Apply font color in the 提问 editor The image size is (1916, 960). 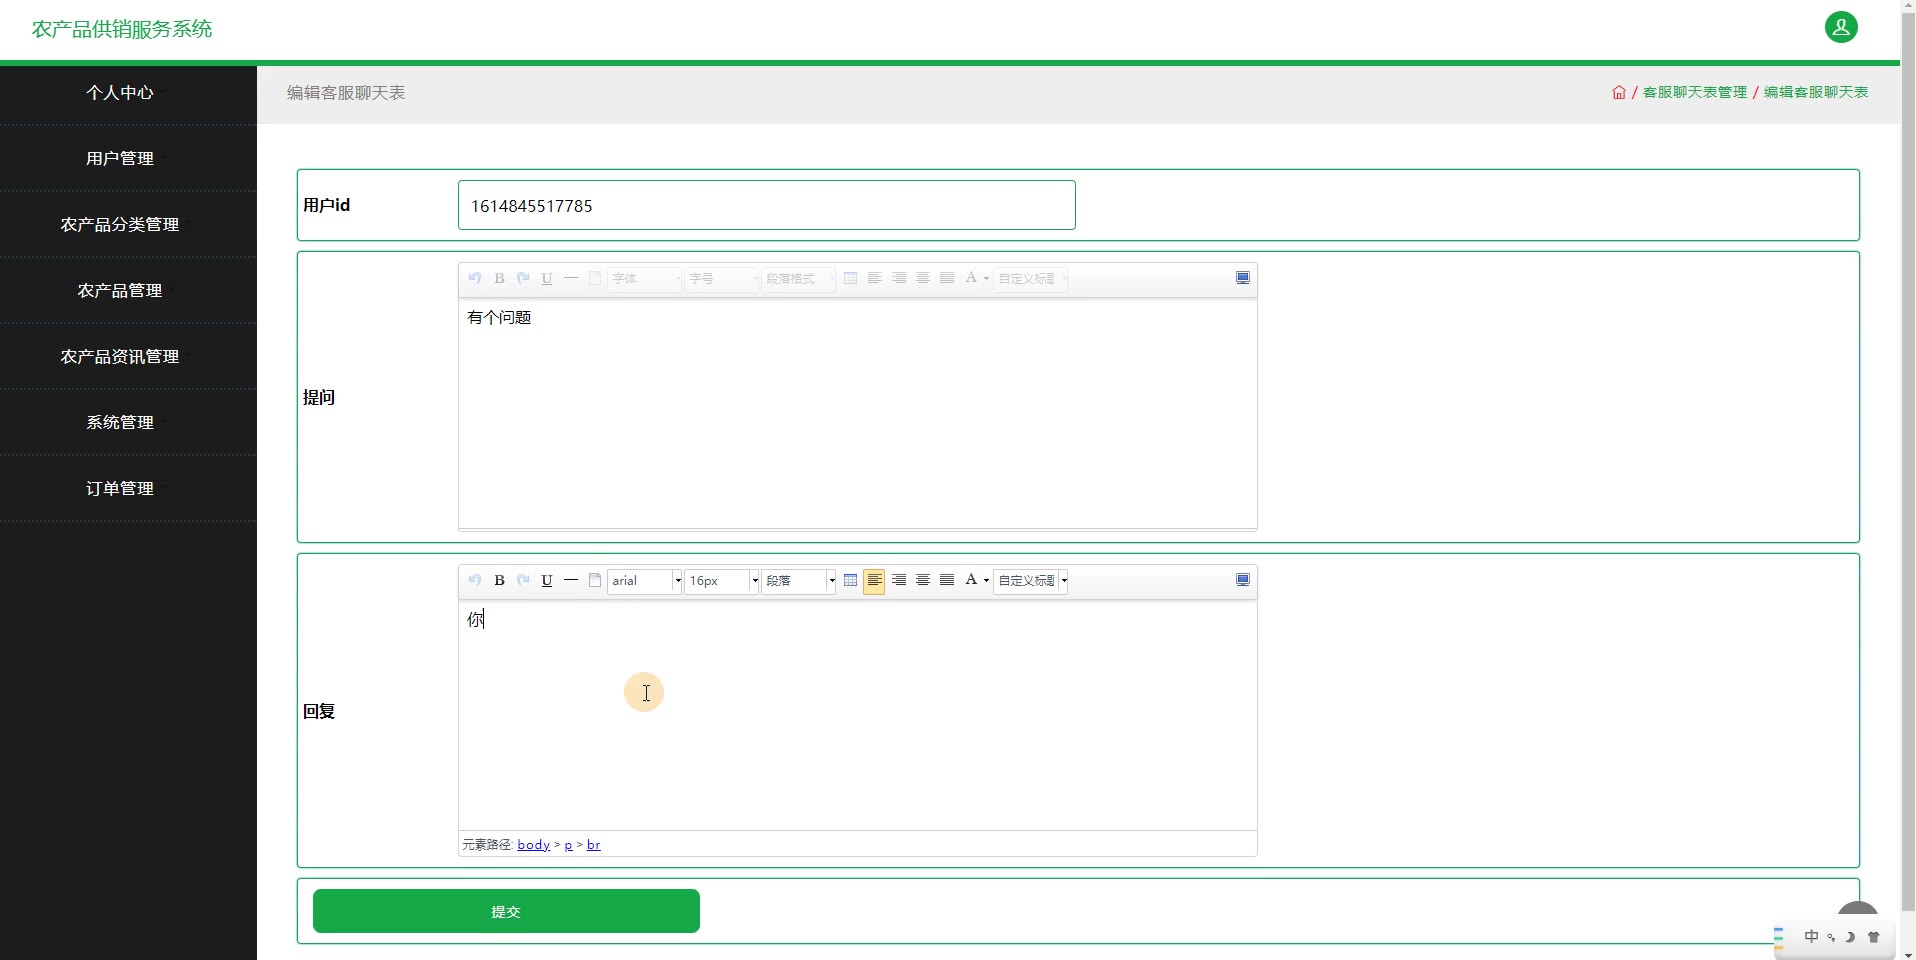point(970,278)
